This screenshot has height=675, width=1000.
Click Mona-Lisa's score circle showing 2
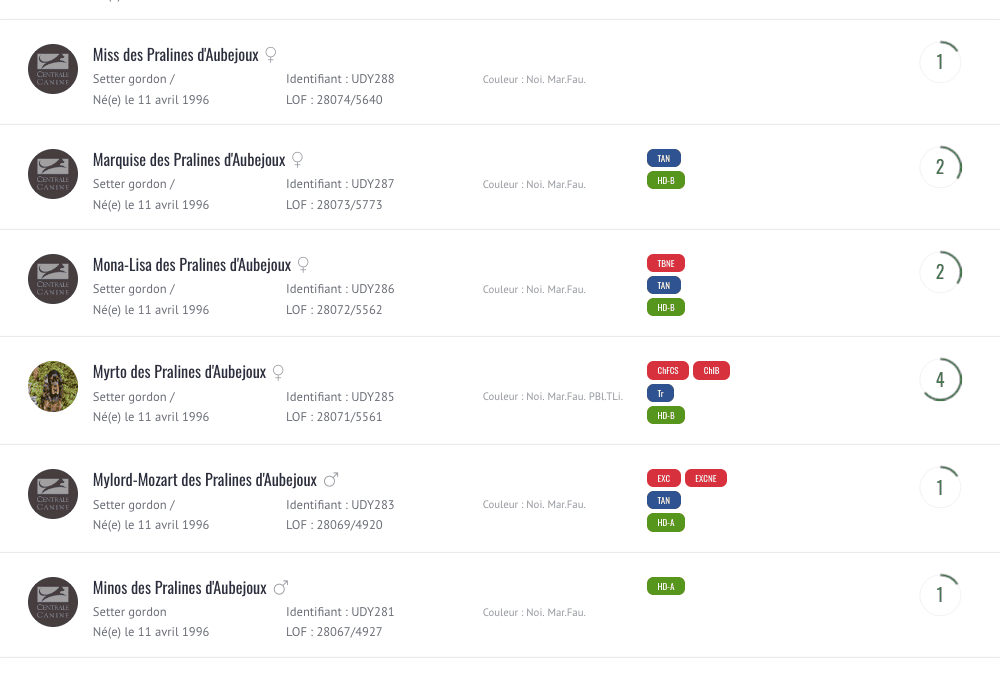pyautogui.click(x=940, y=272)
